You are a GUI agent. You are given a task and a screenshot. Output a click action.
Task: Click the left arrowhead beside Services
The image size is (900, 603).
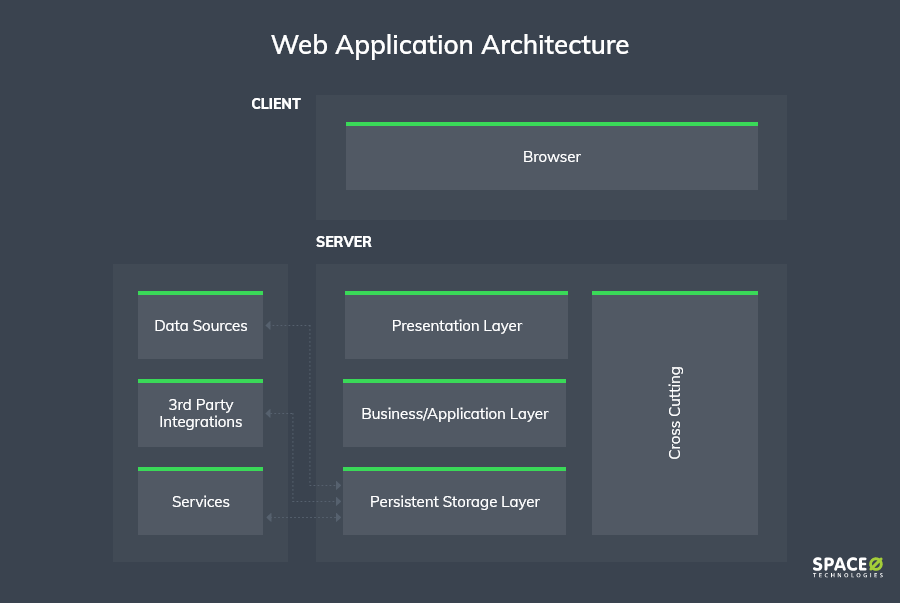pyautogui.click(x=269, y=518)
